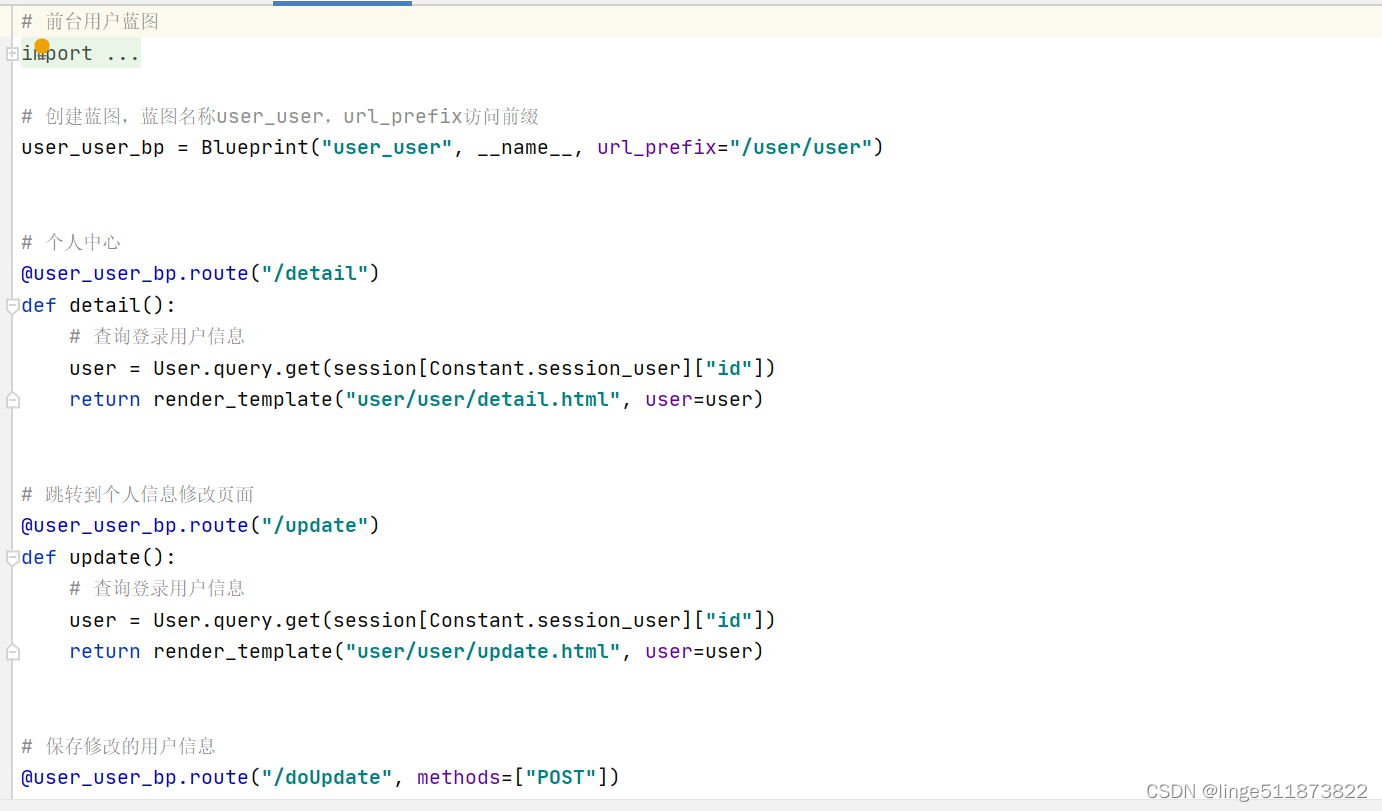Screen dimensions: 1382x811
Task: Click the "user/user/detail.html" template string
Action: [x=483, y=400]
